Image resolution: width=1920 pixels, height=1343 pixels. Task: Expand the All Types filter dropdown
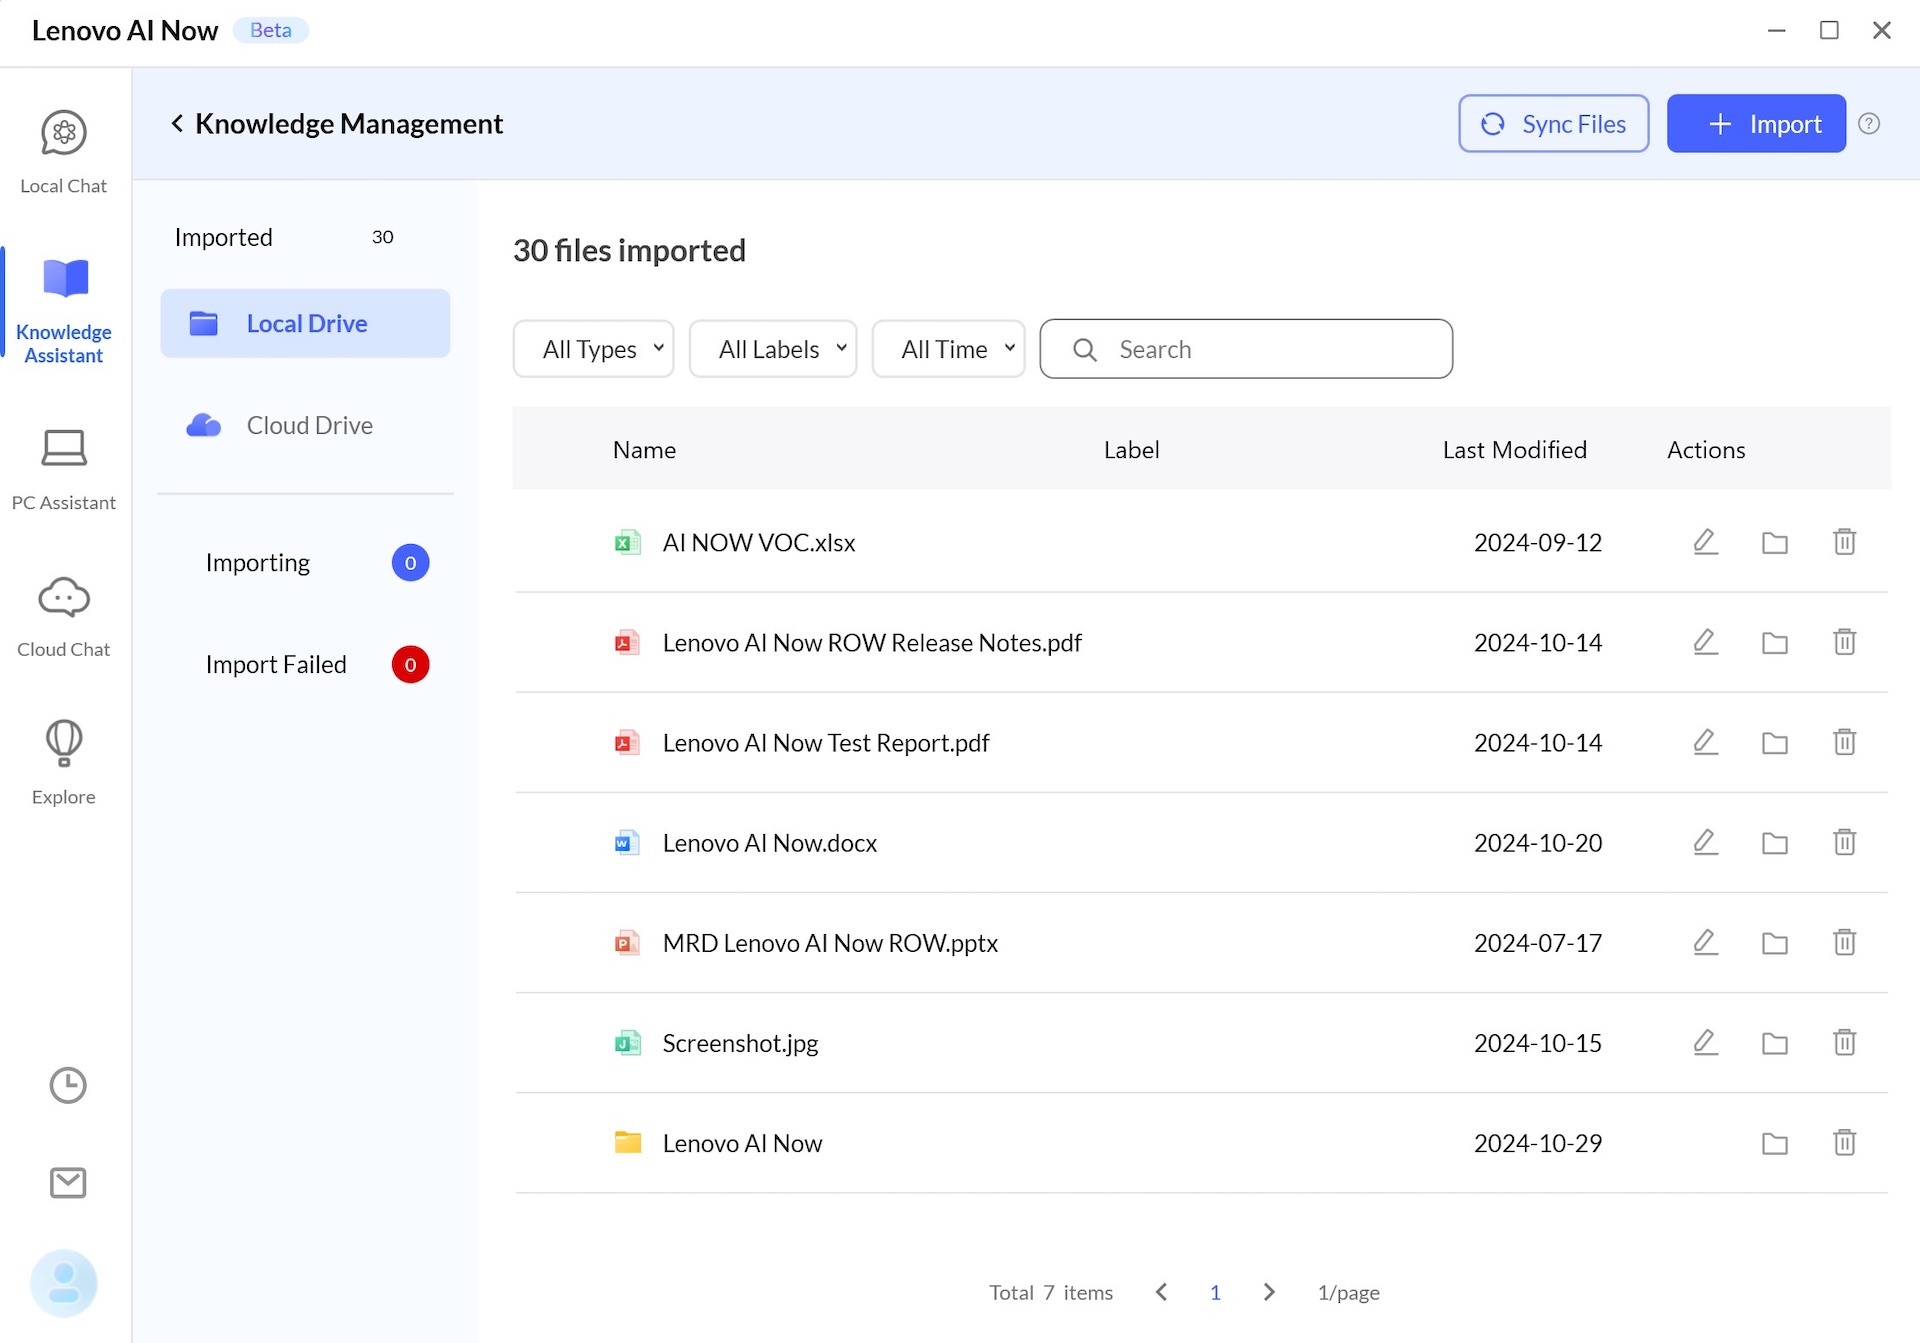[594, 349]
